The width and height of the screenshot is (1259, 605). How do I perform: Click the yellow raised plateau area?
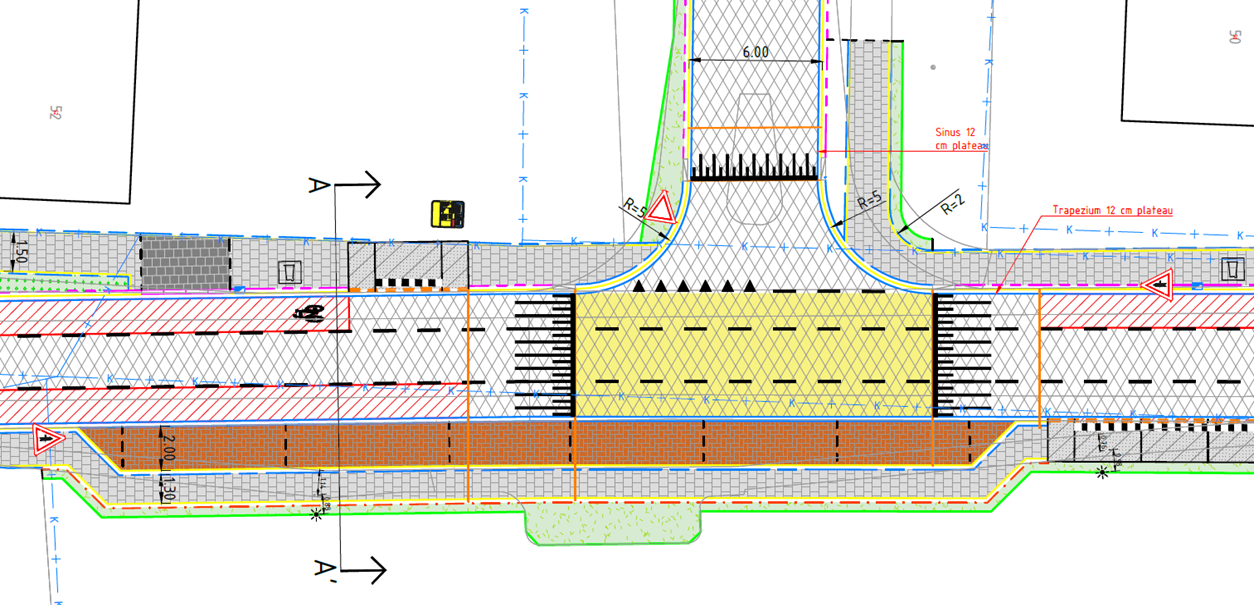click(750, 350)
